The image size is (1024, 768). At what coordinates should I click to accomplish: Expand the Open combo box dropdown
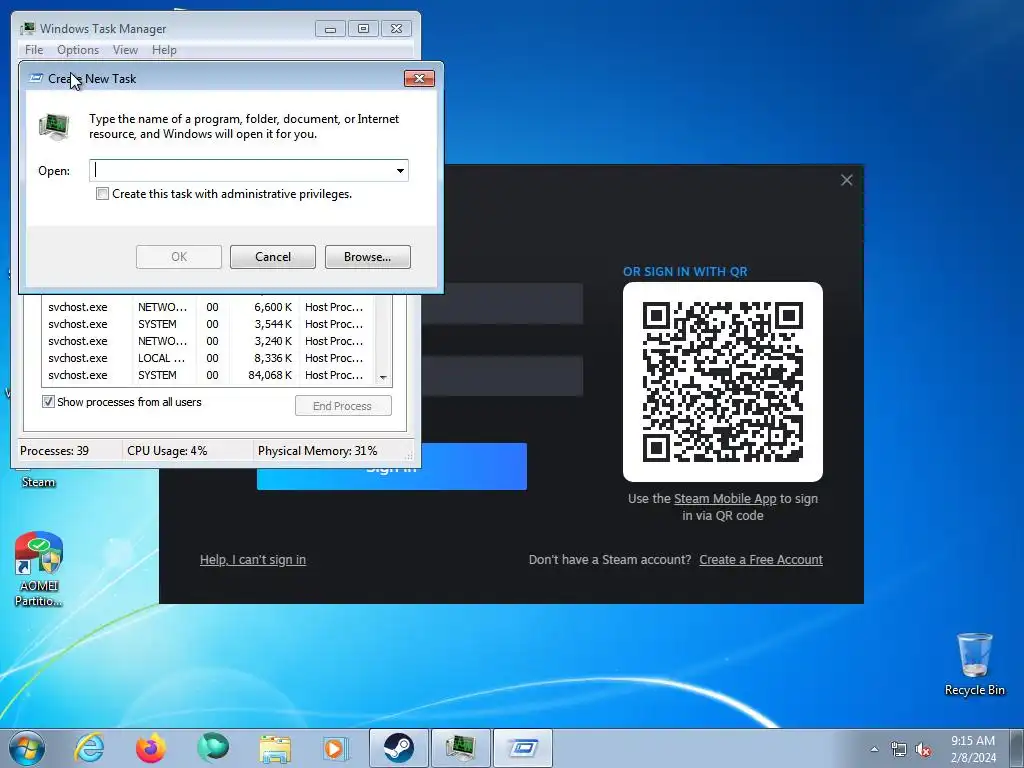click(400, 170)
